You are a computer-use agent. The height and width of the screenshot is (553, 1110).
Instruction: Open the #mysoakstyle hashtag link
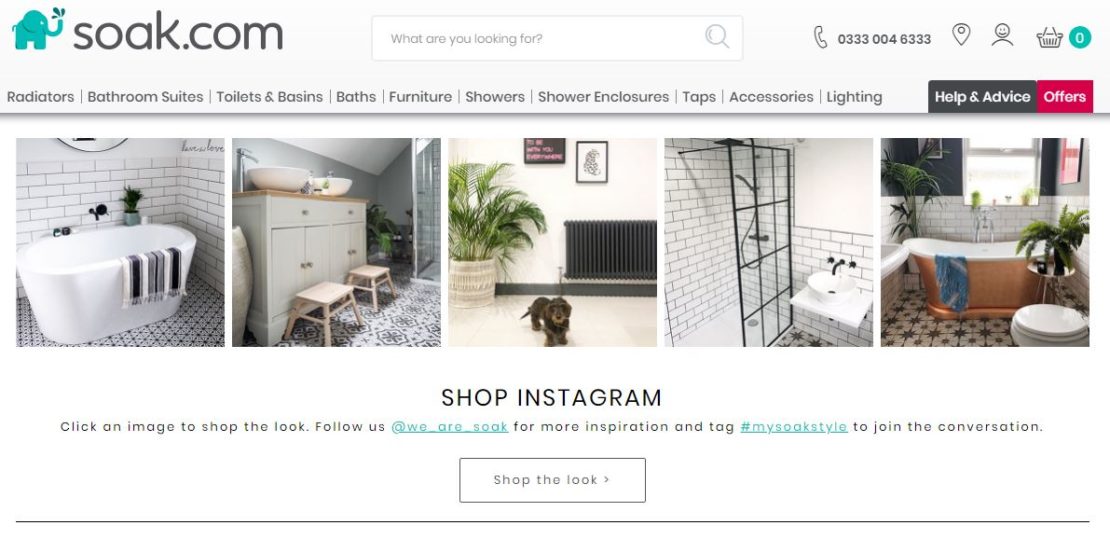pyautogui.click(x=794, y=427)
